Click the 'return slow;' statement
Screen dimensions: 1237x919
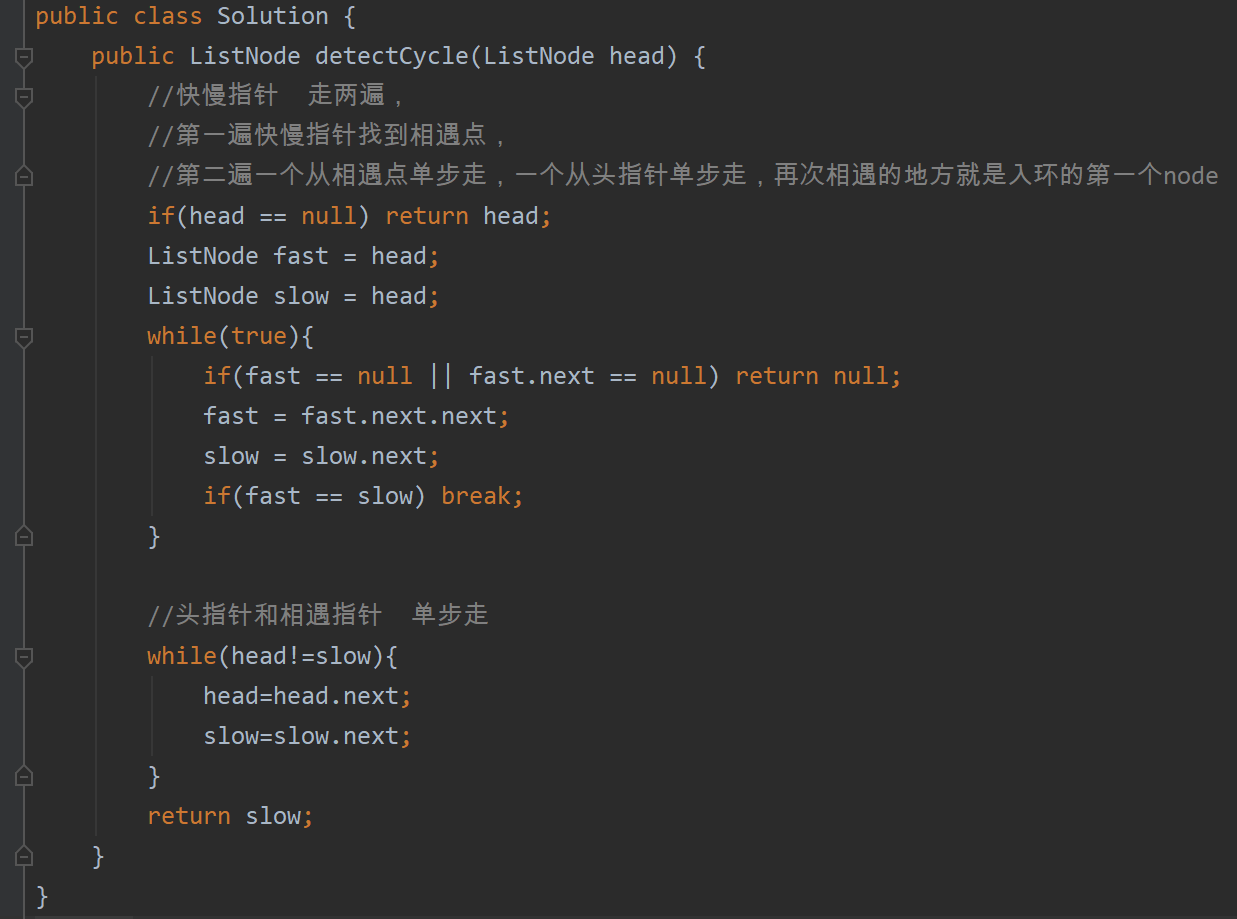coord(231,816)
